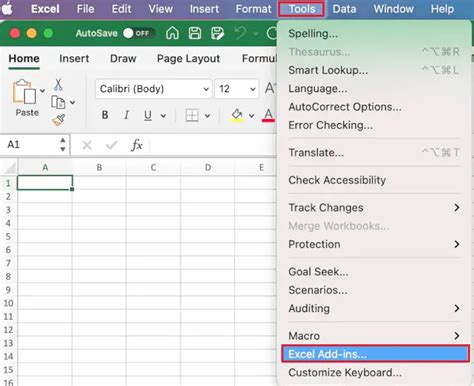Click the Select All corner triangle
The height and width of the screenshot is (386, 474).
10,167
